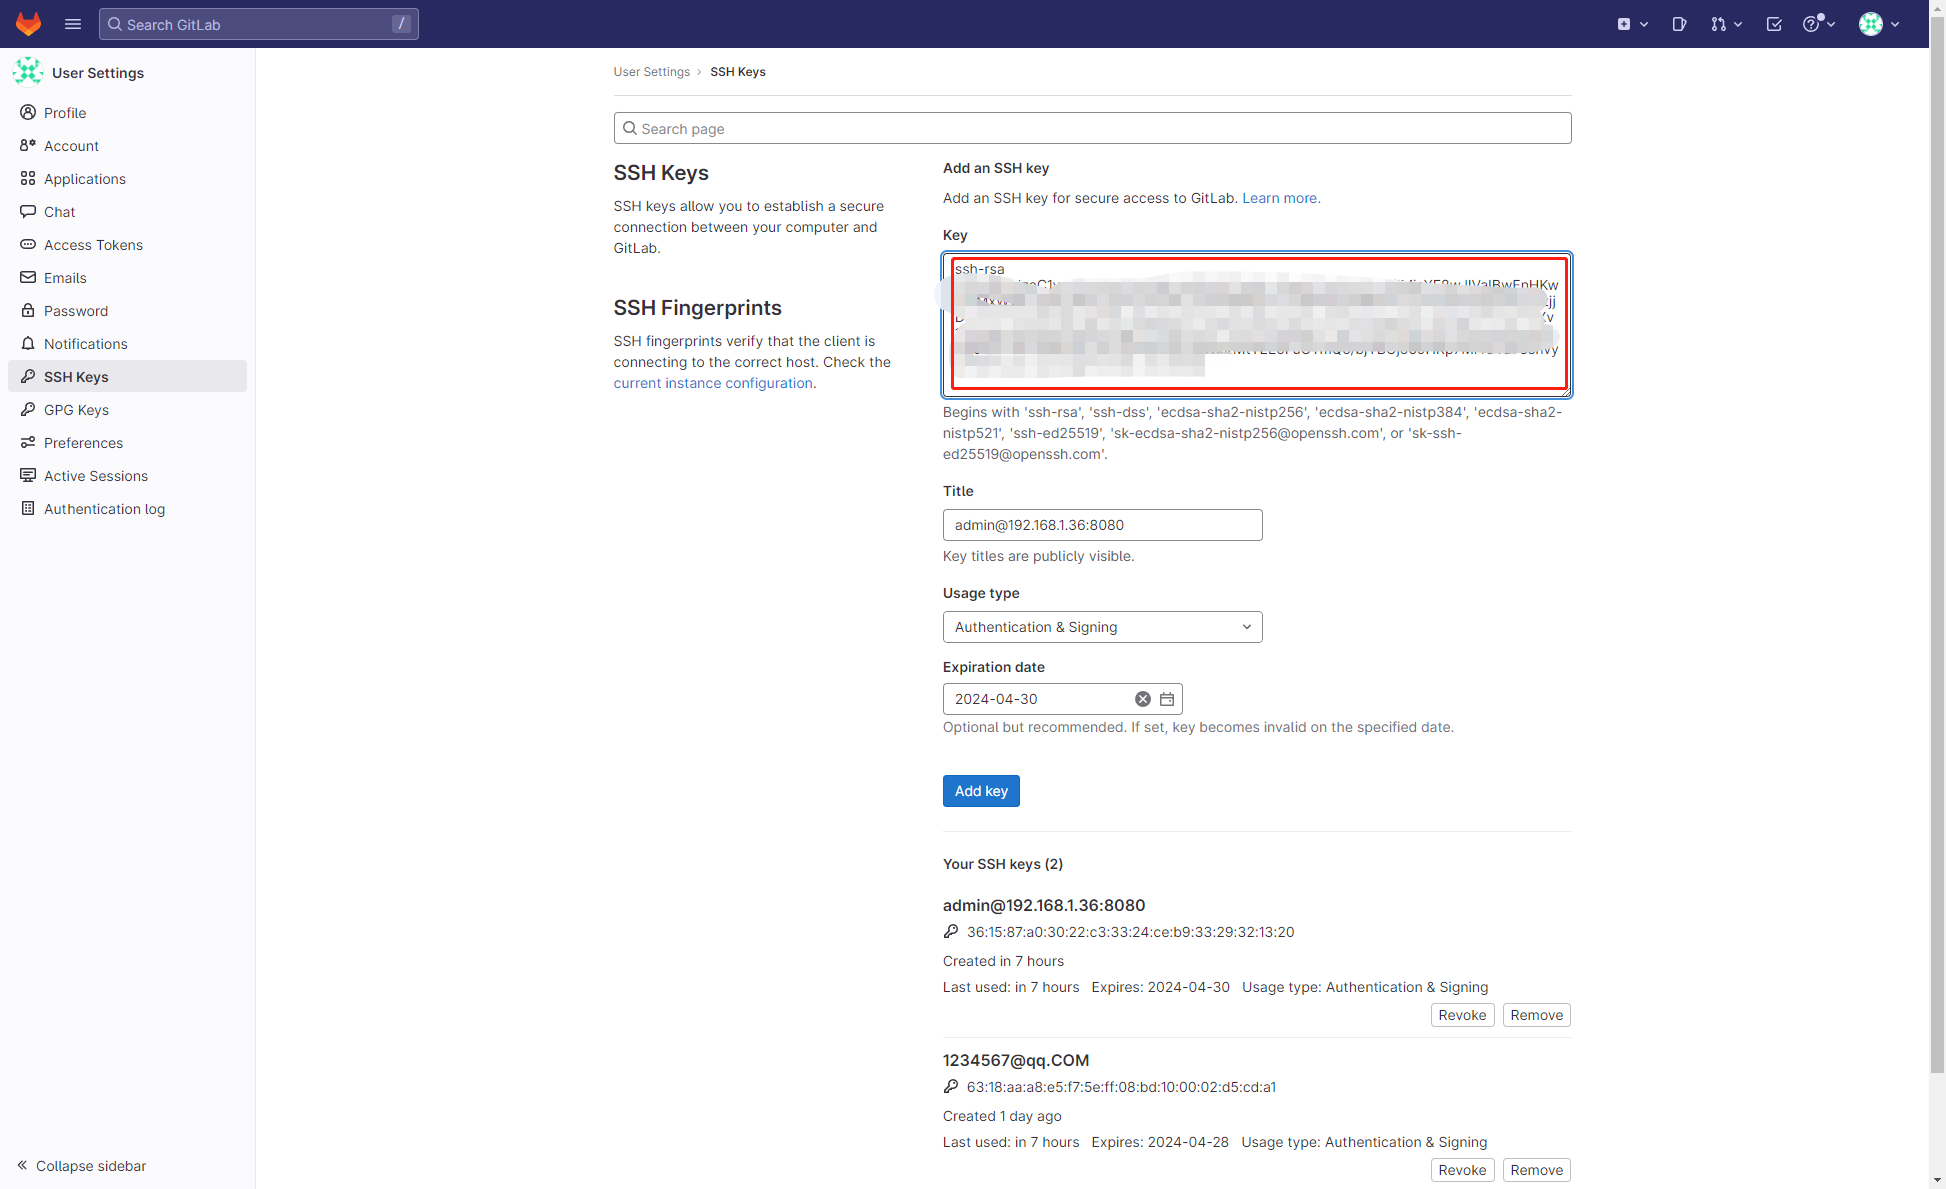
Task: Remove the 1234567@qq.COM key
Action: (x=1536, y=1170)
